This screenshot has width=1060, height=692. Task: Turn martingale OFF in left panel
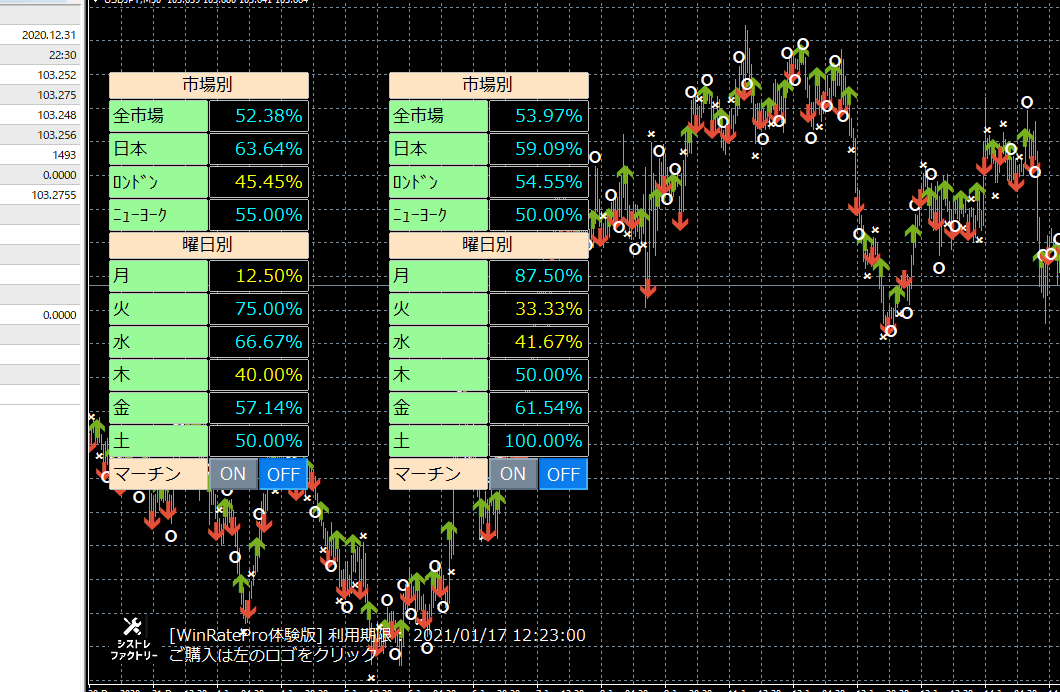point(283,474)
